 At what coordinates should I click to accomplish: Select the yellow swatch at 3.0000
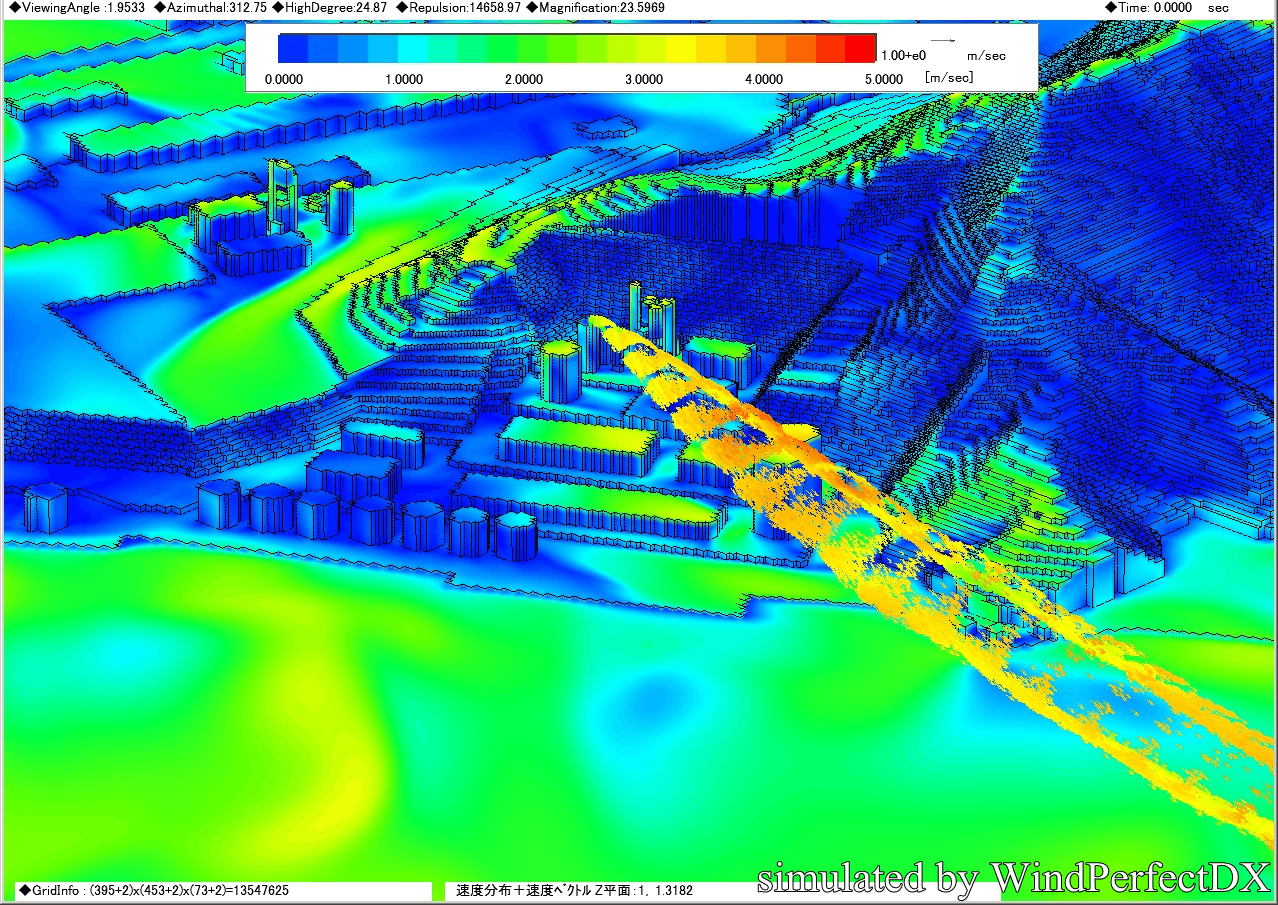(652, 48)
